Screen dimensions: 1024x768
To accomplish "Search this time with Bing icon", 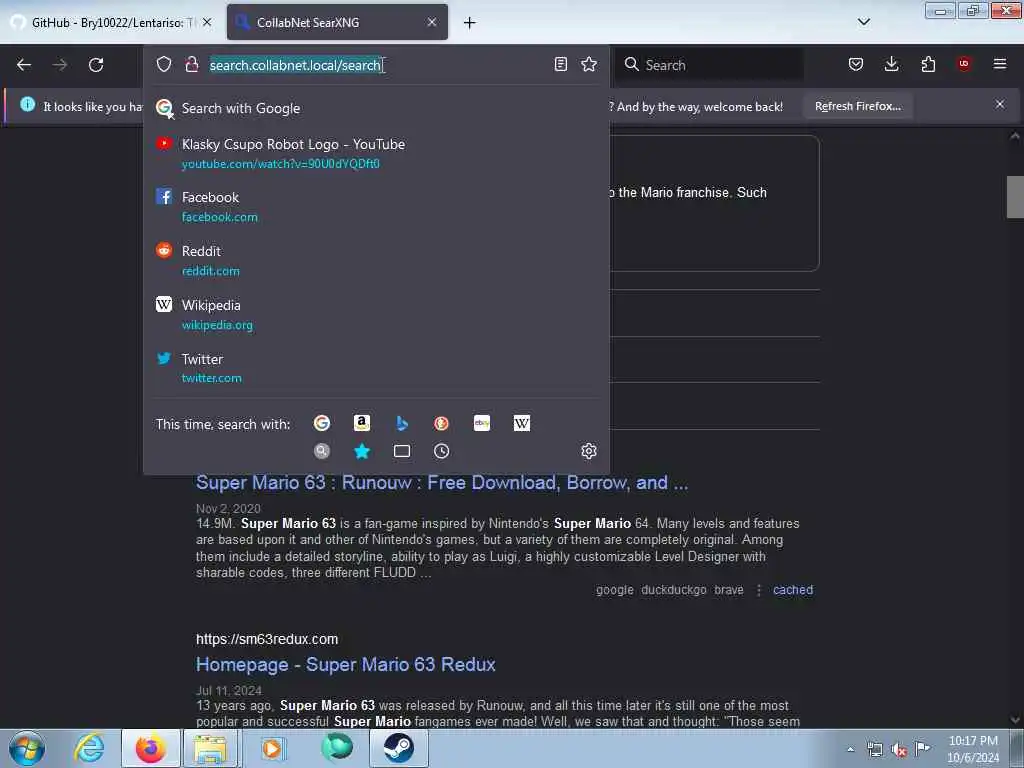I will pos(402,423).
